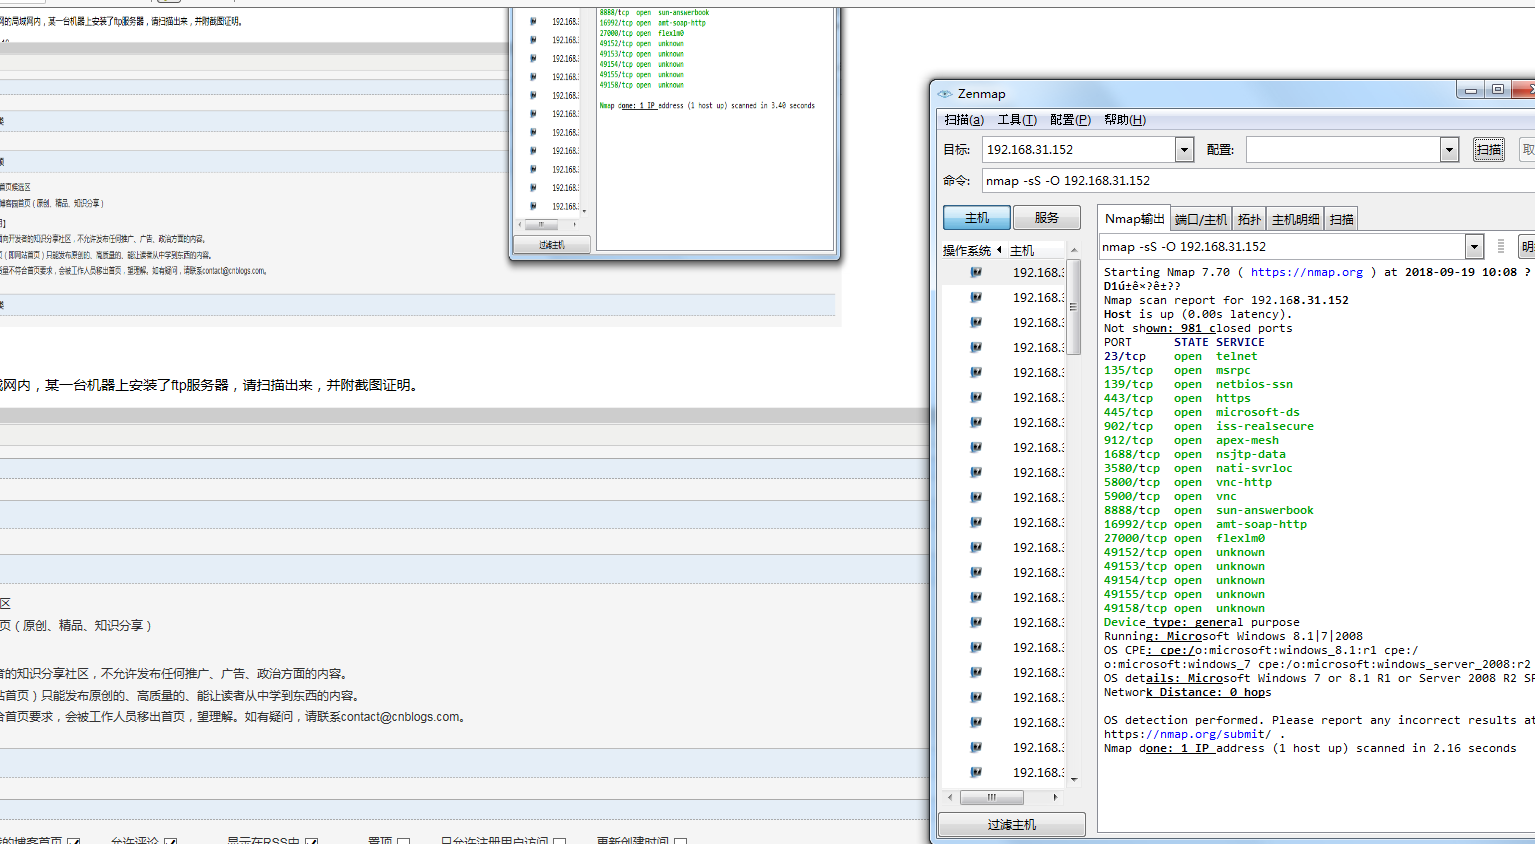Click 过滤主机 button in background scan window
The image size is (1535, 844).
point(552,244)
